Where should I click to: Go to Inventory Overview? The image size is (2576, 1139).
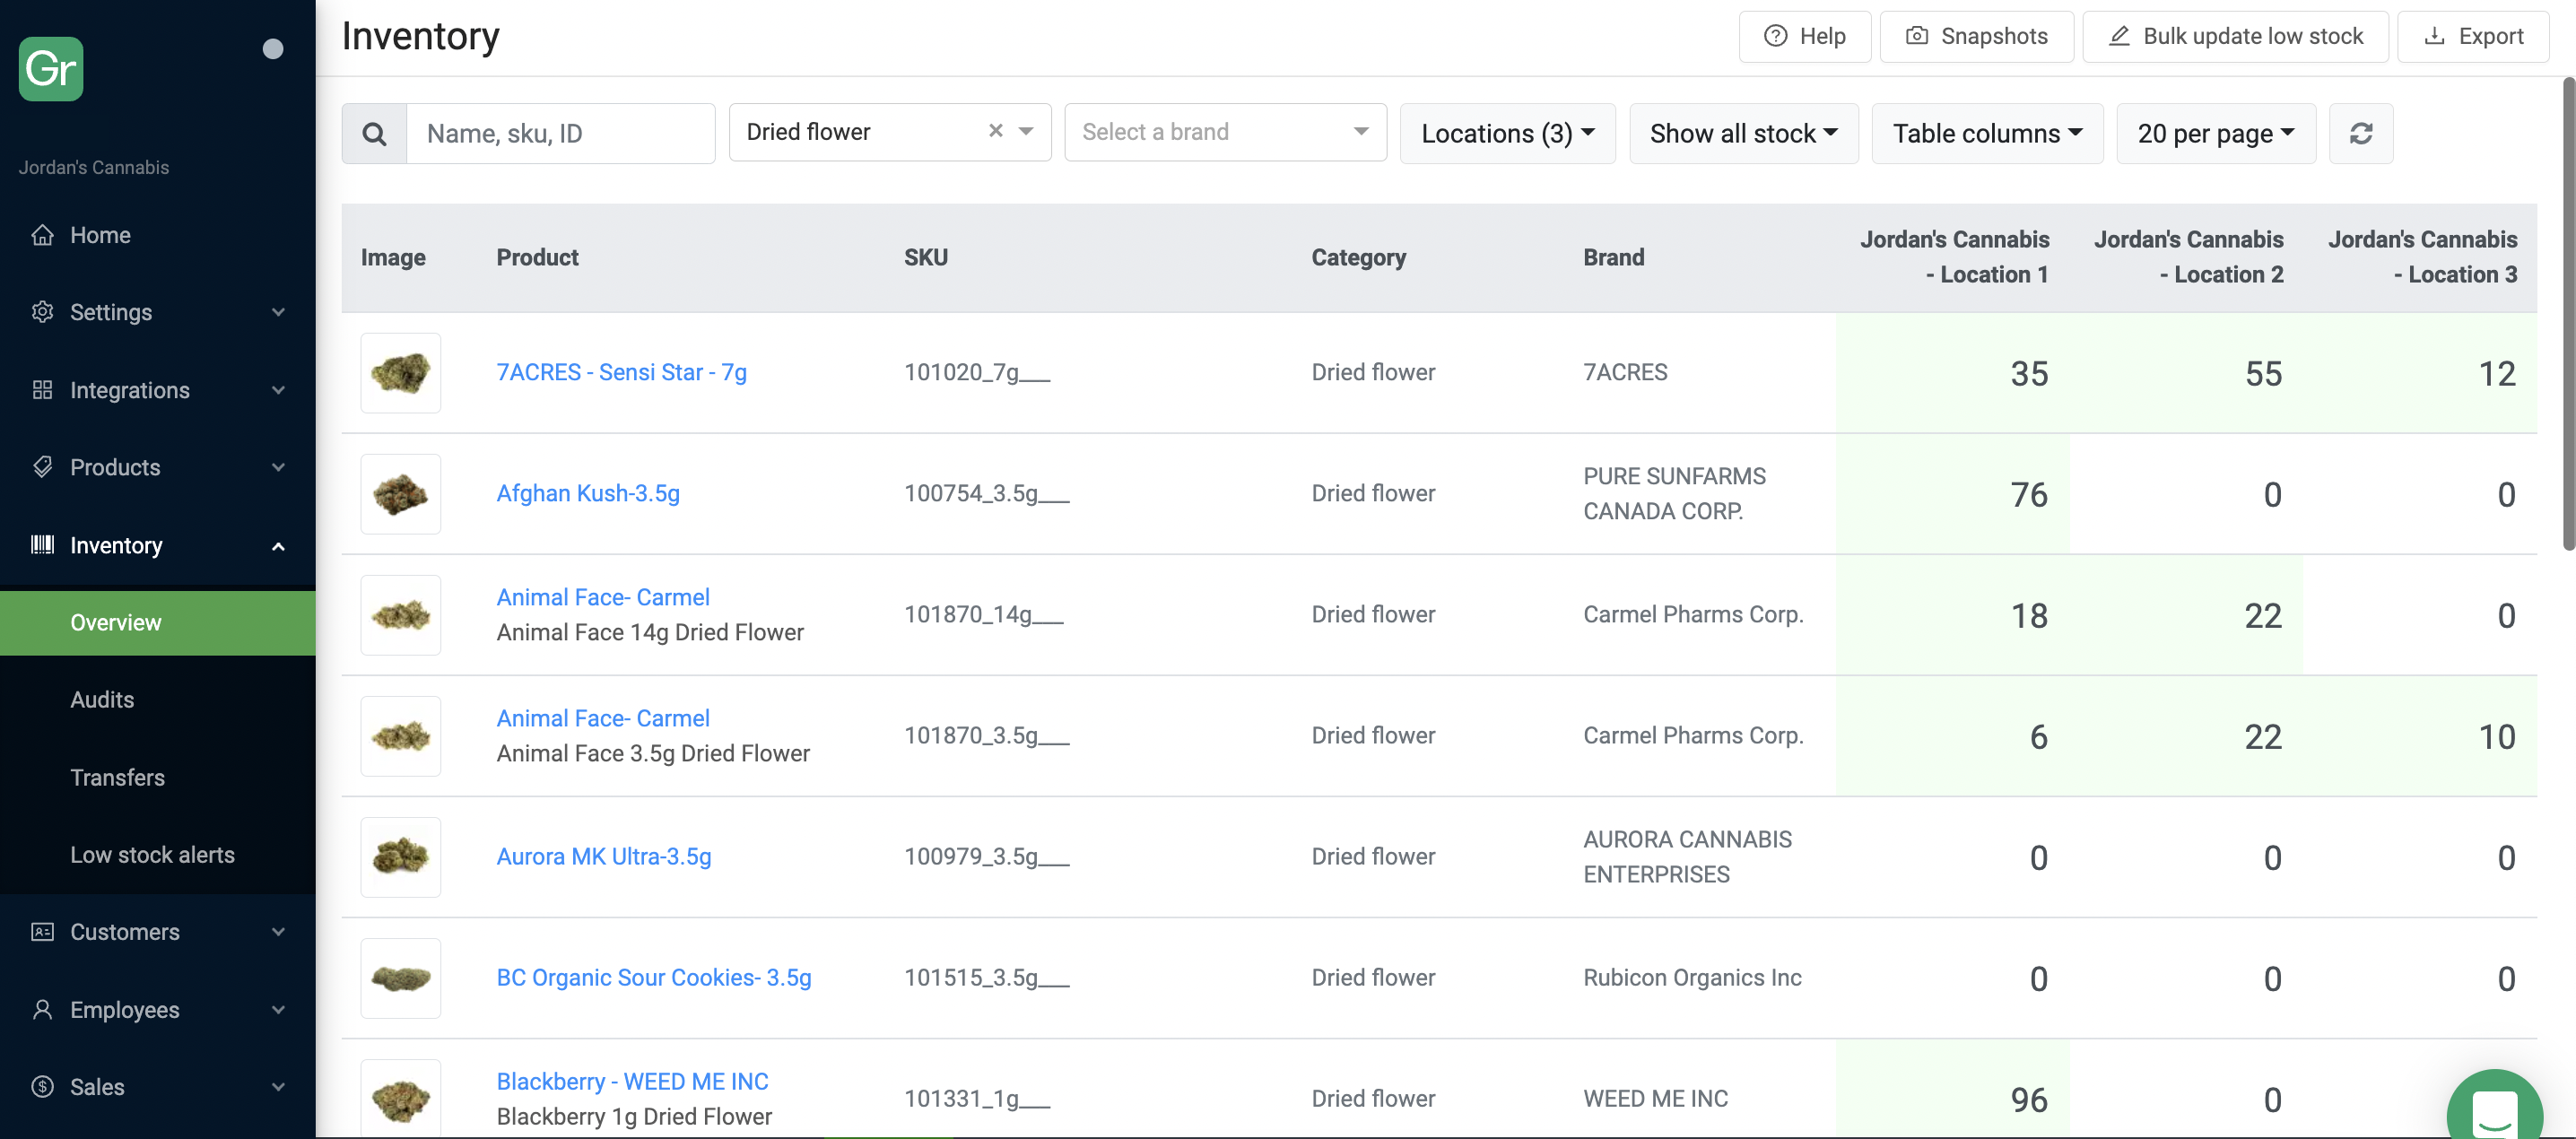tap(158, 623)
